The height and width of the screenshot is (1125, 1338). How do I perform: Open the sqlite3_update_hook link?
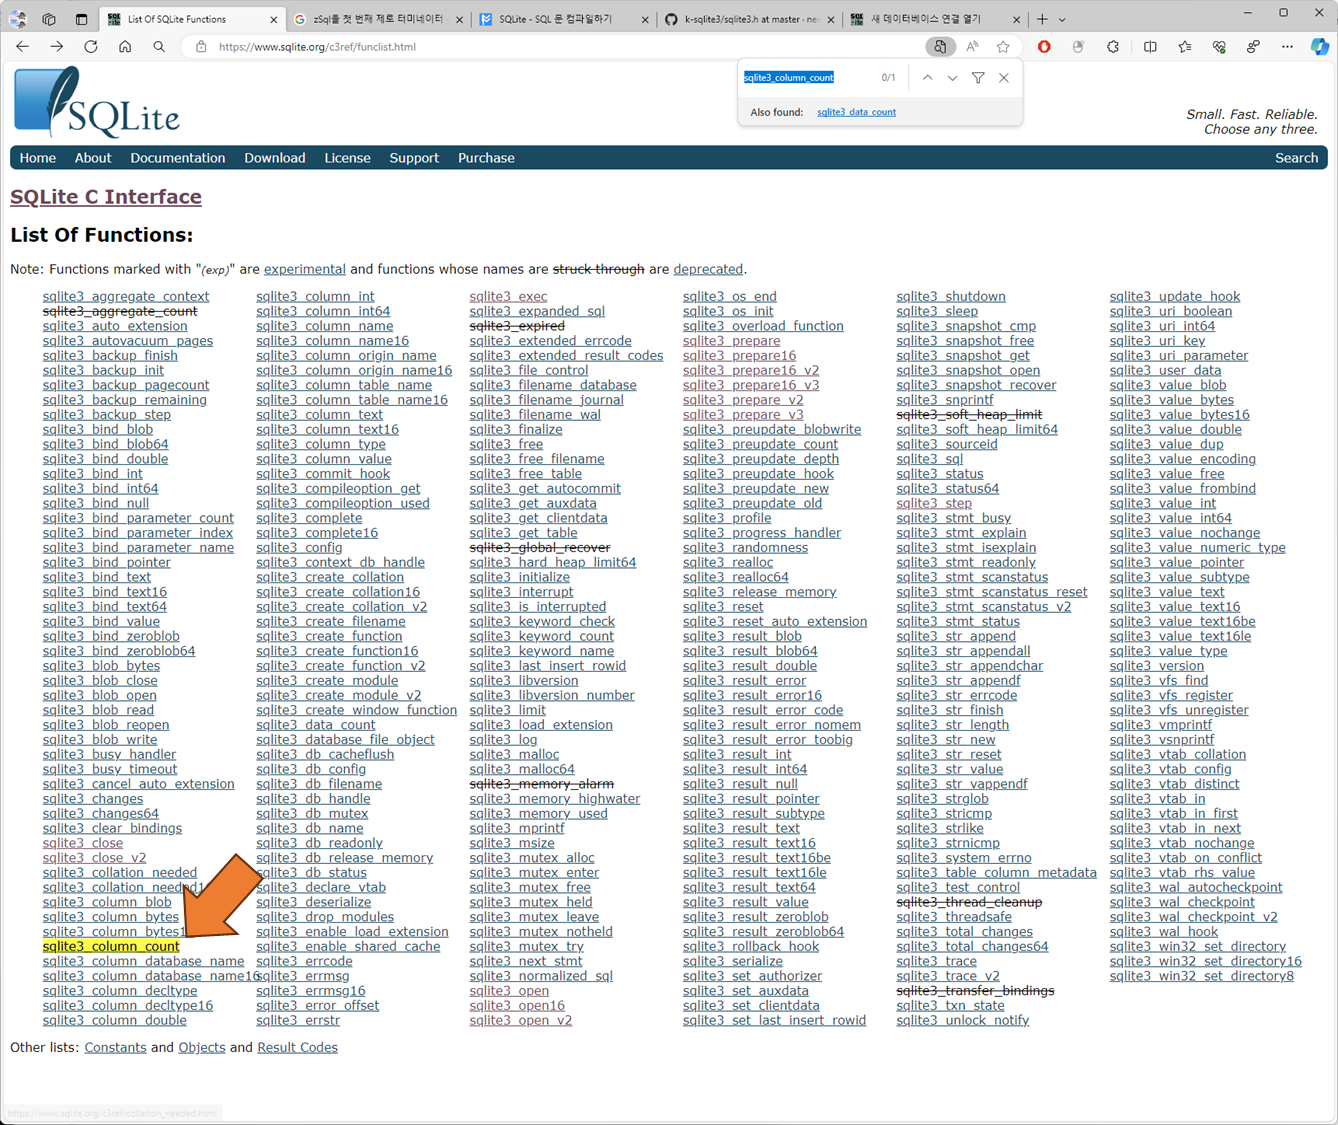(1175, 296)
